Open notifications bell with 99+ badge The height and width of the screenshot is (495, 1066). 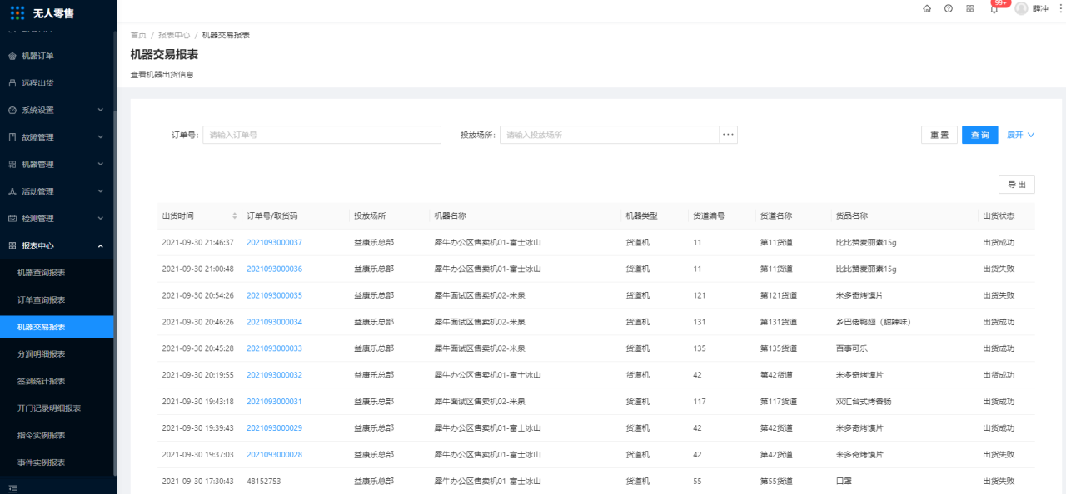point(995,7)
